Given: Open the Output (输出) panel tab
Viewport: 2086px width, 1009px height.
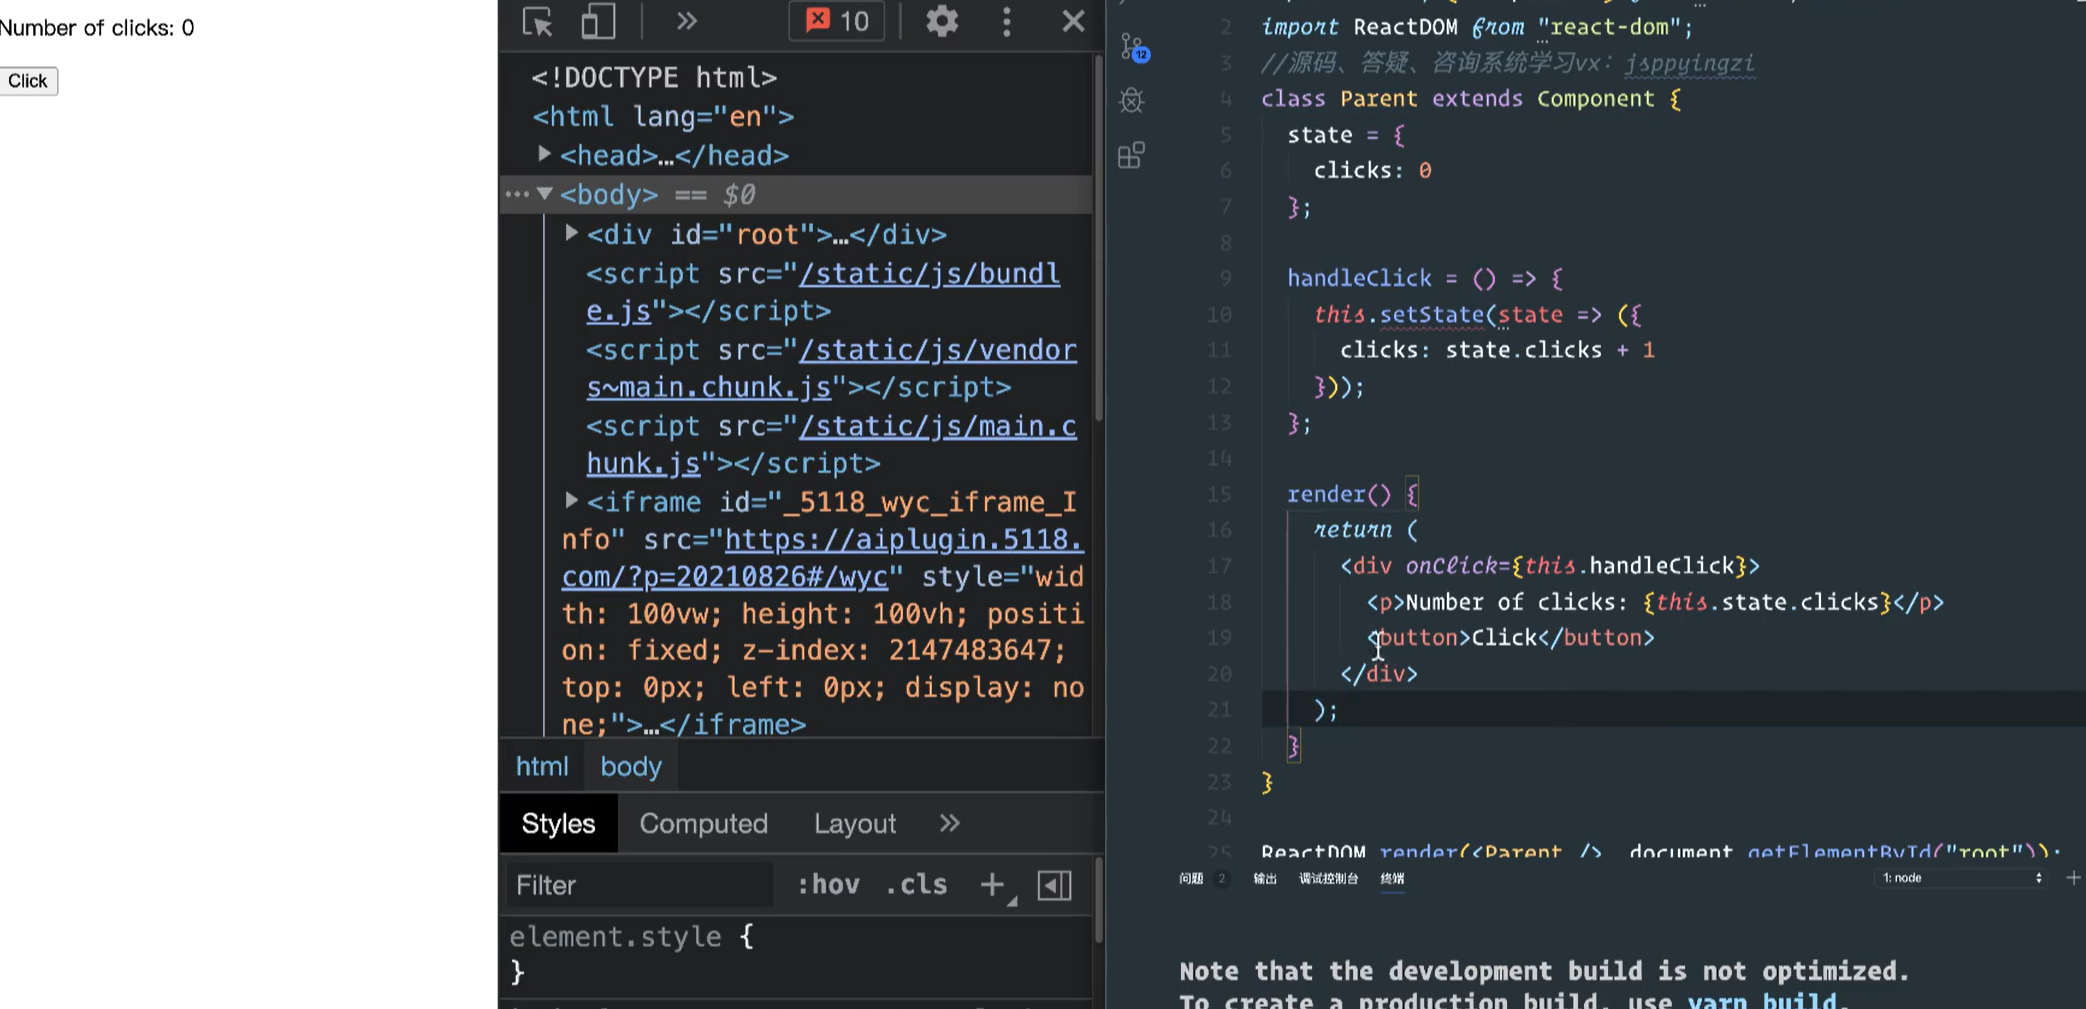Looking at the screenshot, I should click(x=1265, y=878).
